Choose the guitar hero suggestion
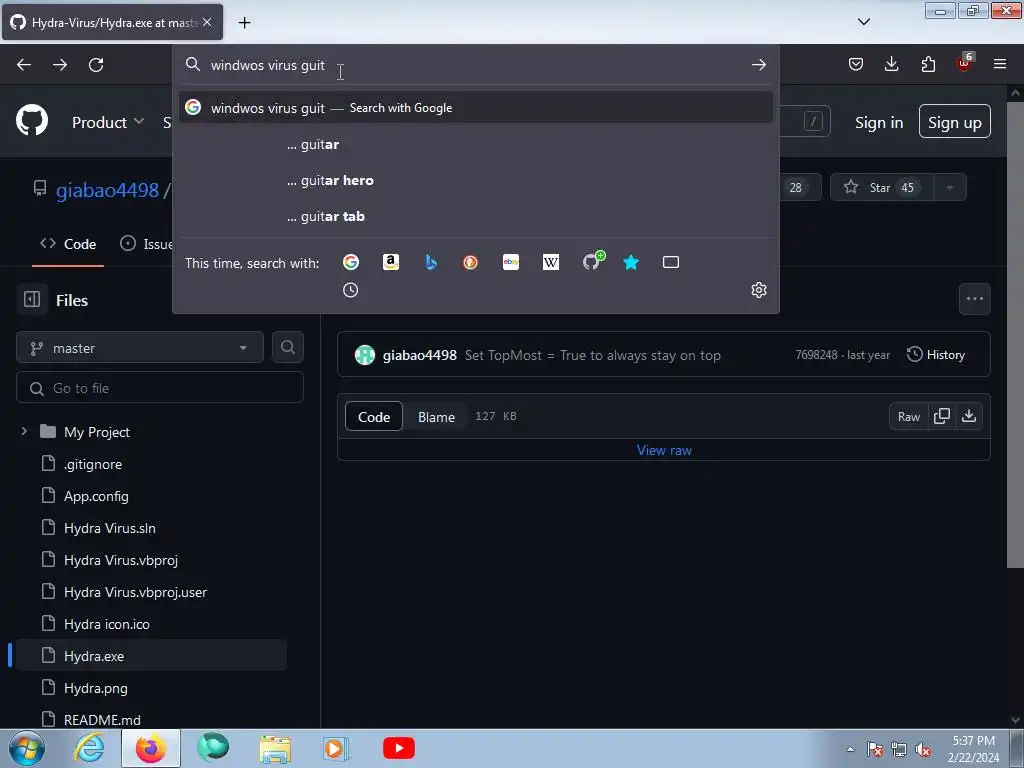The image size is (1024, 768). pos(475,180)
